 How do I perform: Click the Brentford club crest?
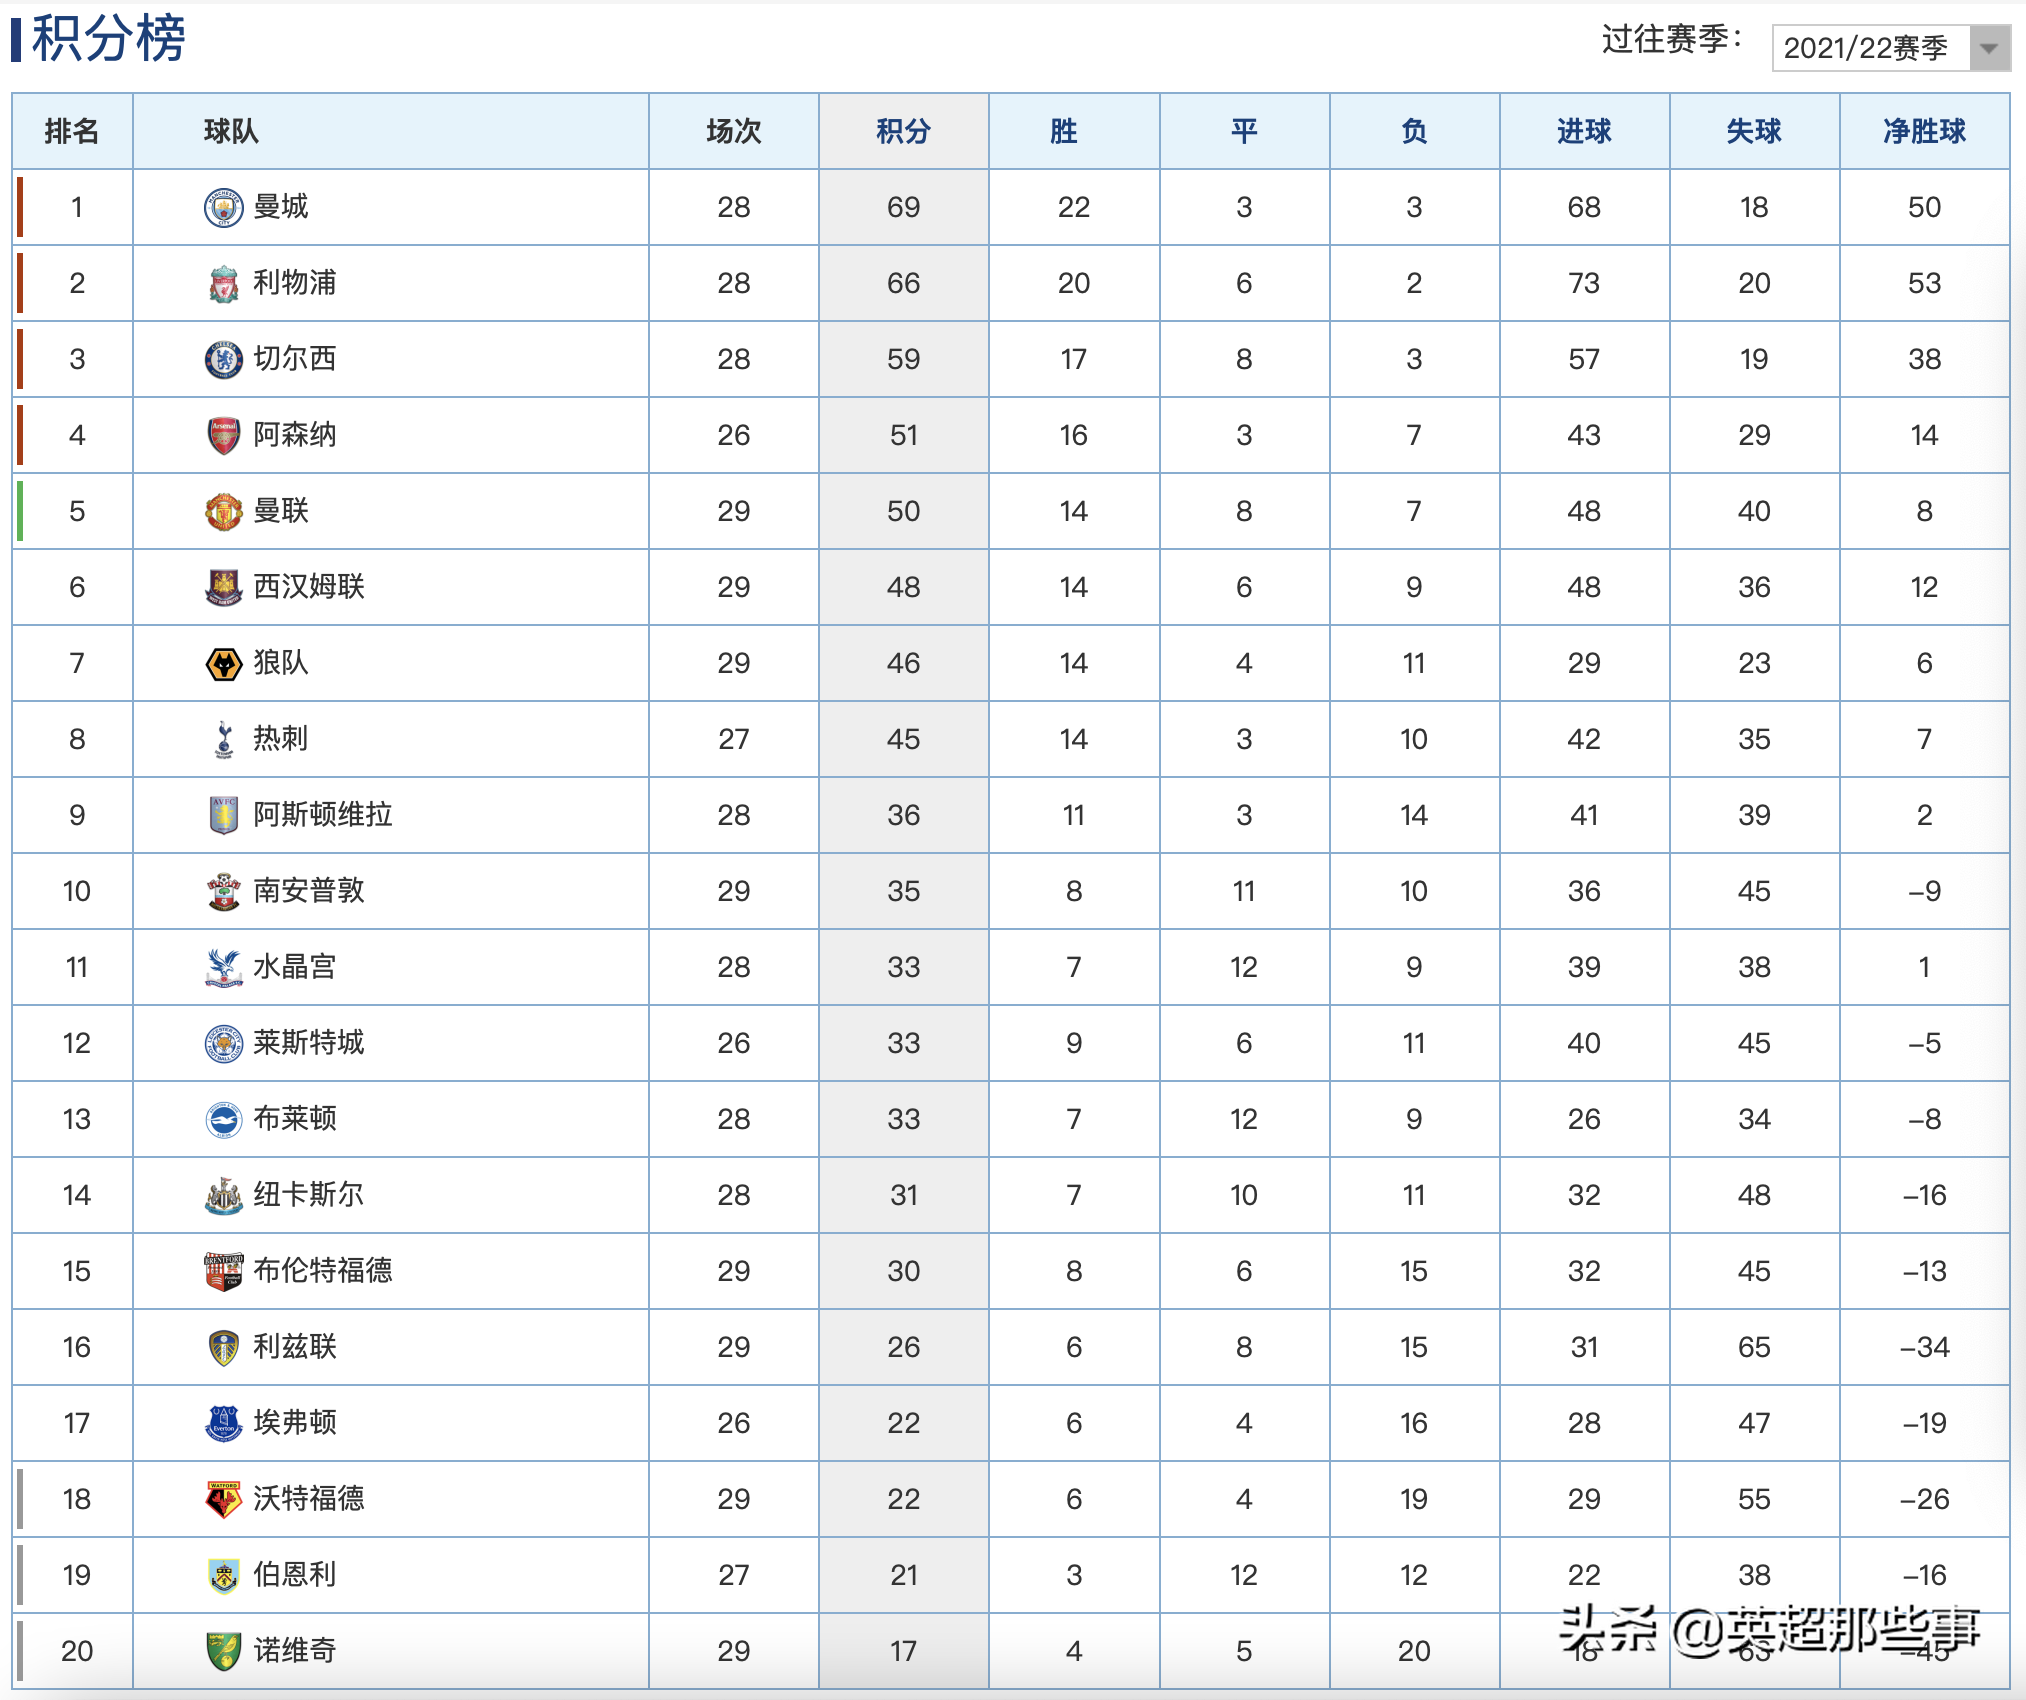tap(223, 1272)
